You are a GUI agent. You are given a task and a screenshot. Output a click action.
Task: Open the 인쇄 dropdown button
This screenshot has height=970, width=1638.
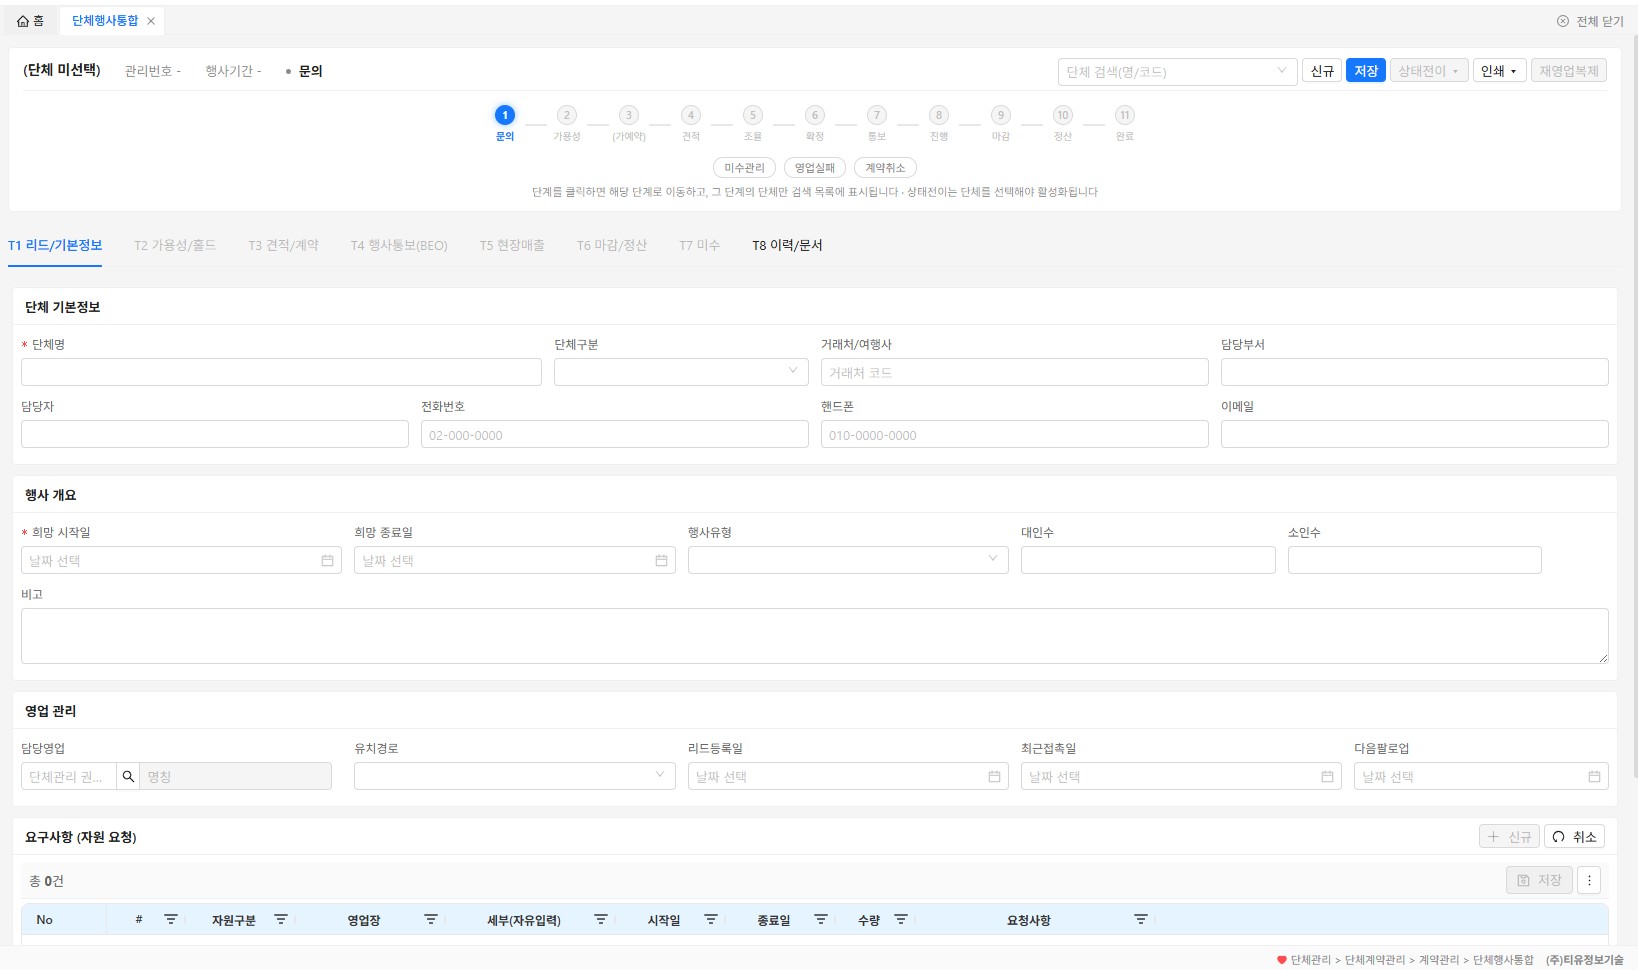(x=1498, y=71)
